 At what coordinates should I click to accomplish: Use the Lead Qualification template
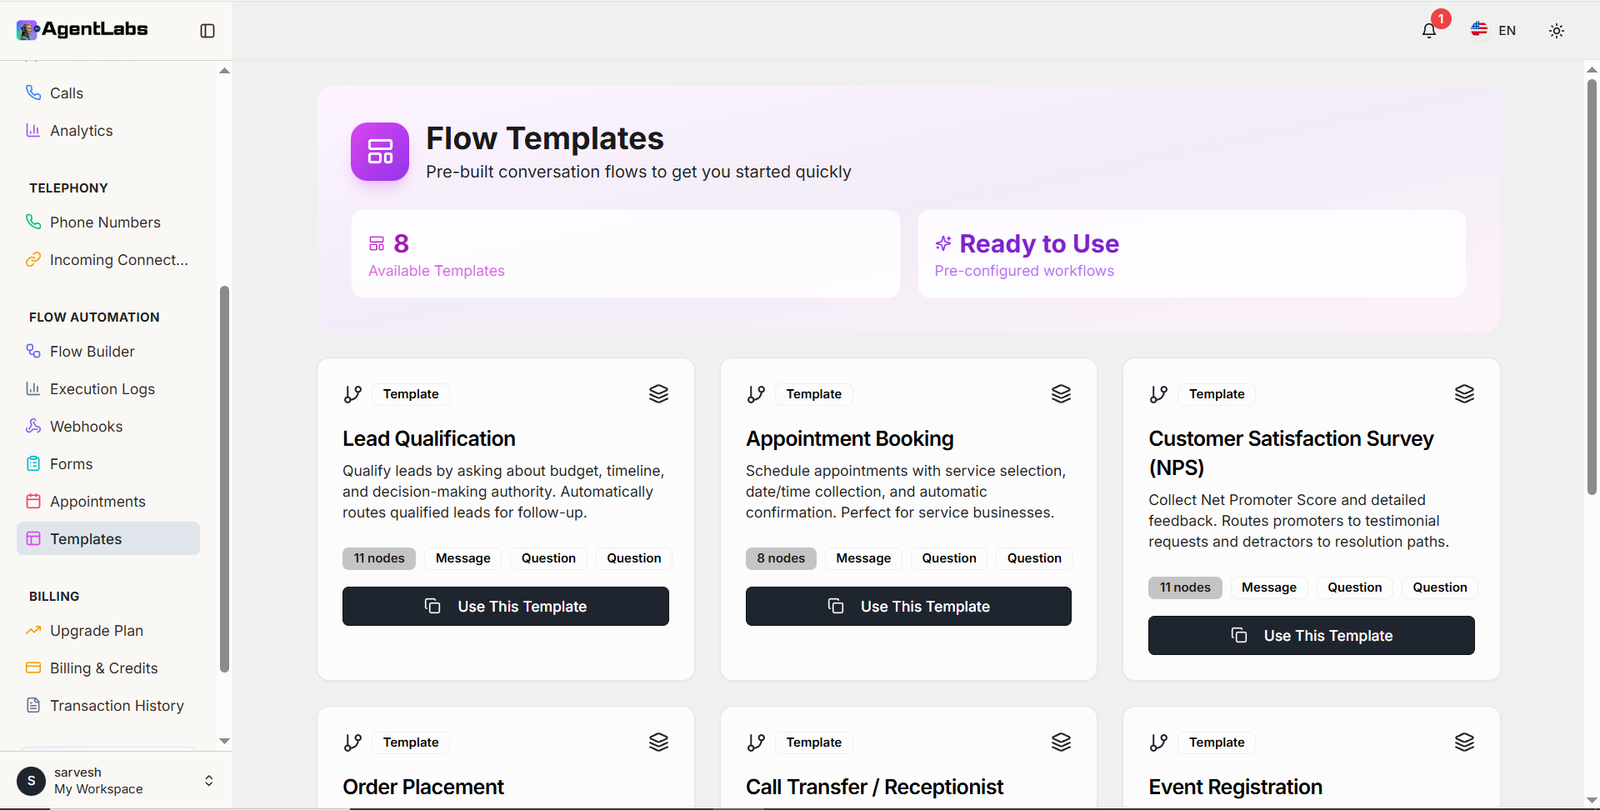pyautogui.click(x=506, y=606)
